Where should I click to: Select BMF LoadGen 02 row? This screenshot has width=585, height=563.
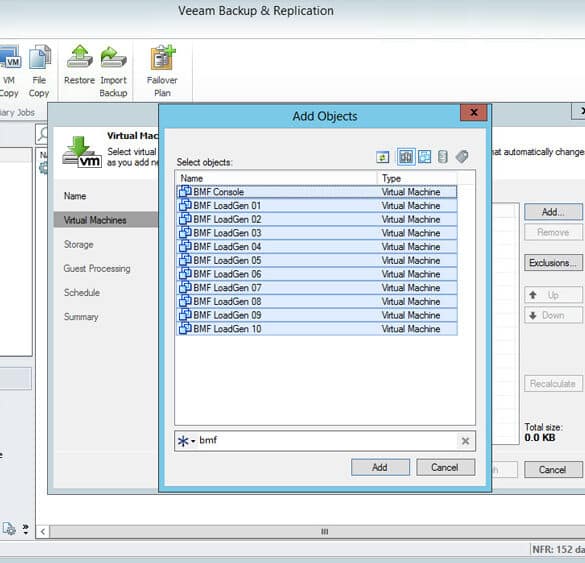pyautogui.click(x=317, y=219)
